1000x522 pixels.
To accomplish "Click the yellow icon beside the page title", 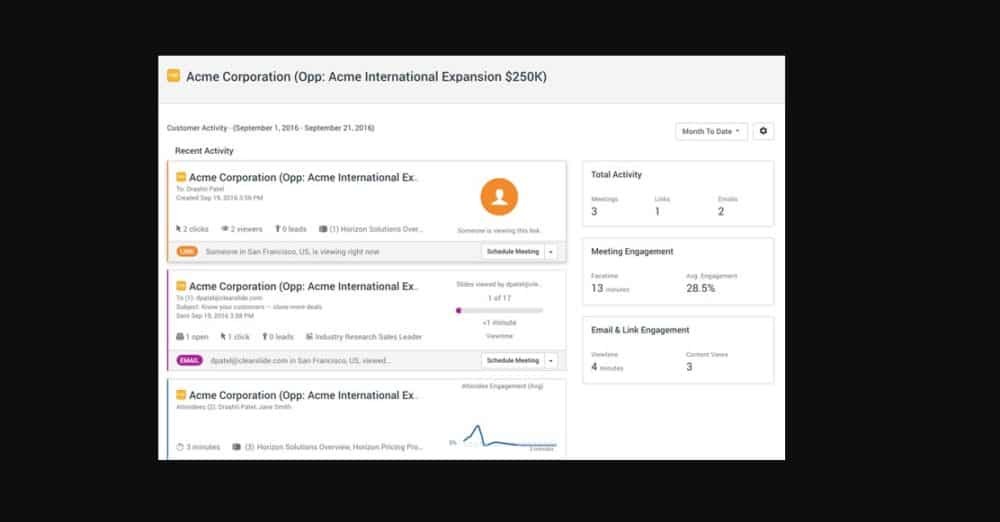I will [173, 76].
